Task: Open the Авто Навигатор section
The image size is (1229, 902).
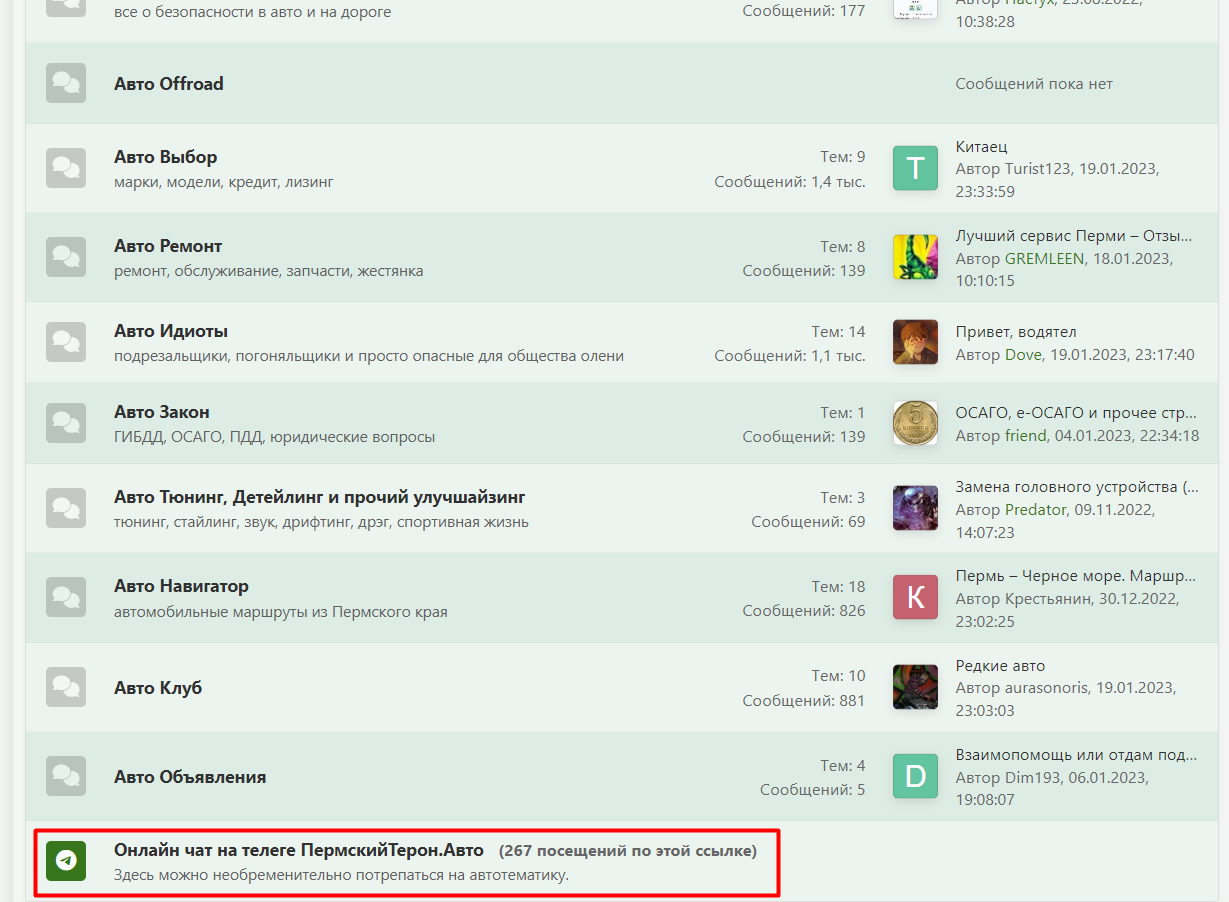Action: point(181,586)
